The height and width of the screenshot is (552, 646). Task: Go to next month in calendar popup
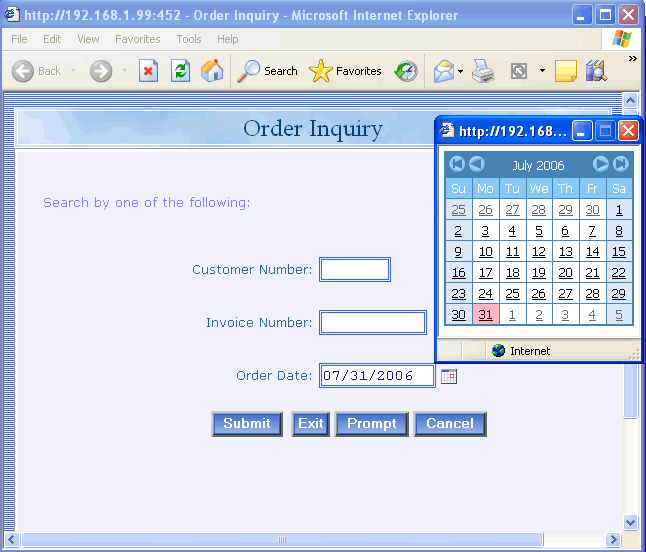tap(600, 164)
